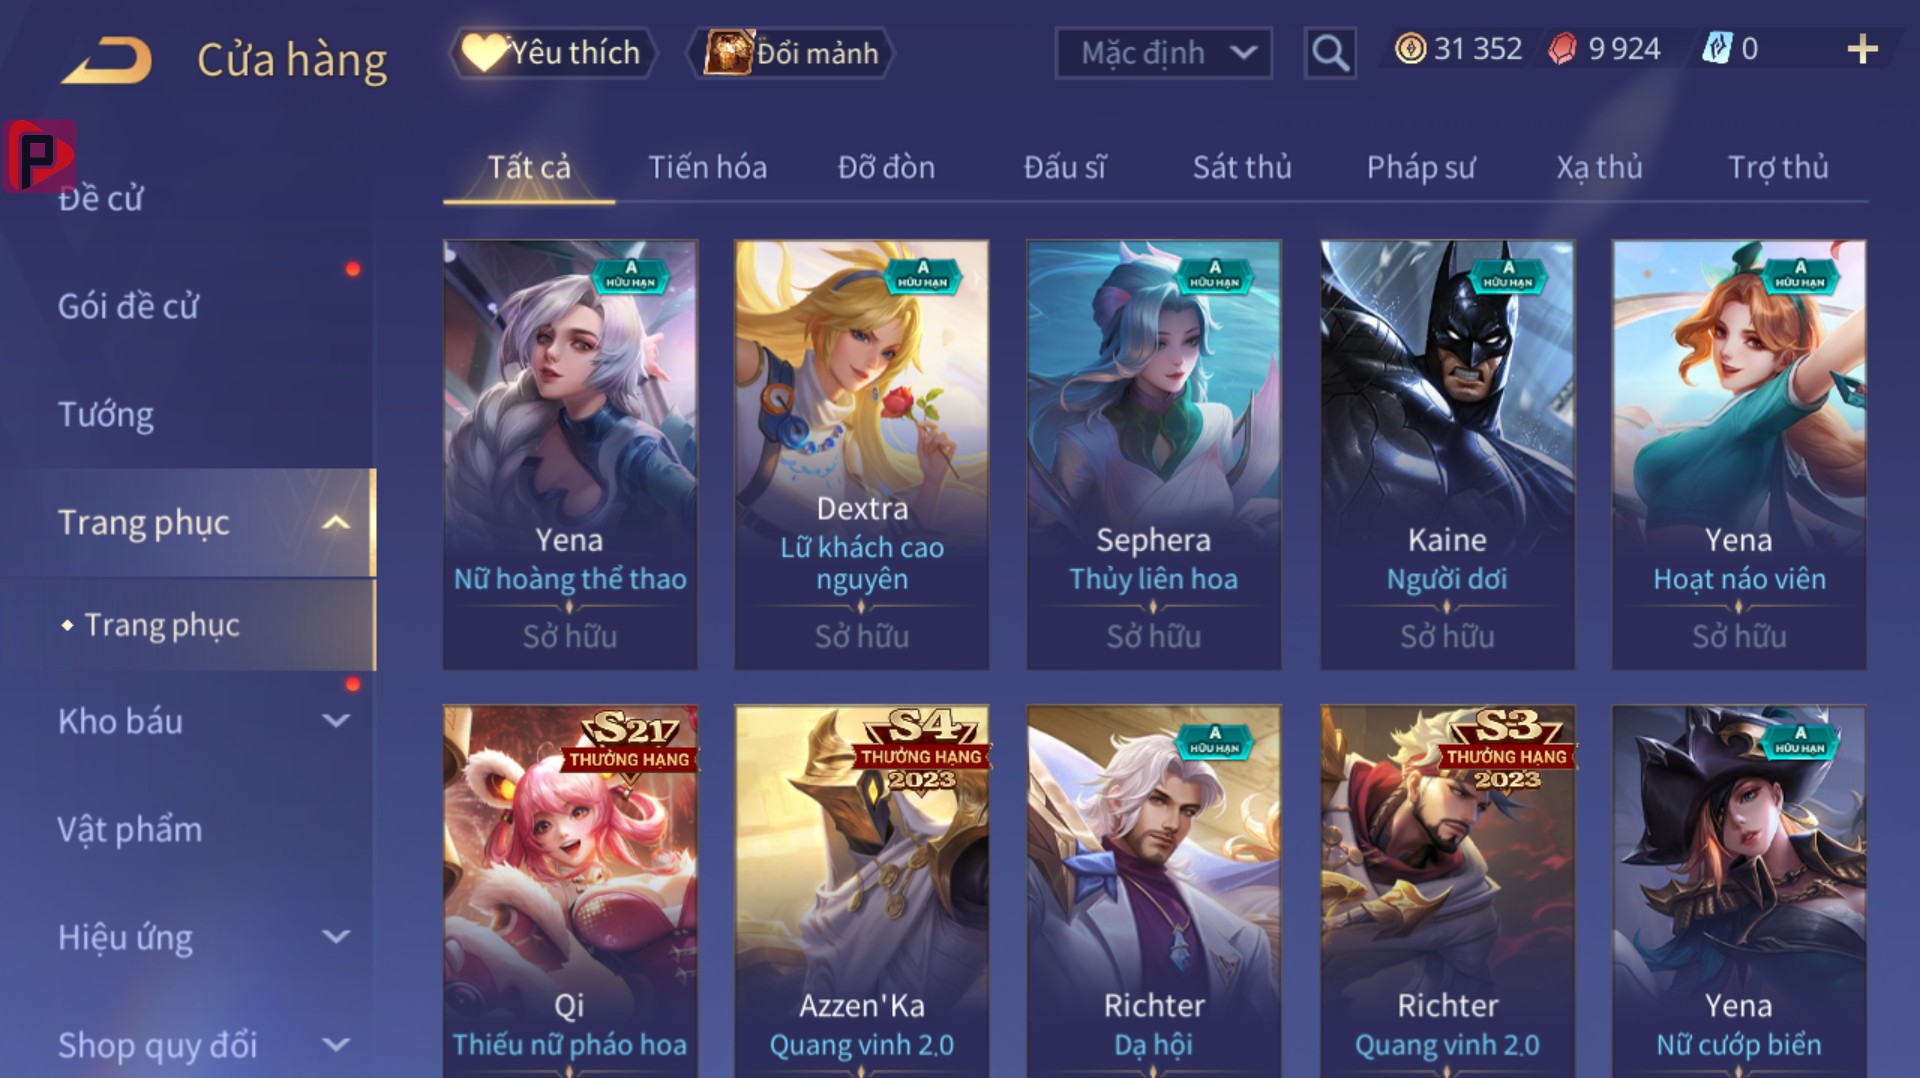Select the Dextra Lữ khách cao nguyên skin
1920x1078 pixels.
861,455
